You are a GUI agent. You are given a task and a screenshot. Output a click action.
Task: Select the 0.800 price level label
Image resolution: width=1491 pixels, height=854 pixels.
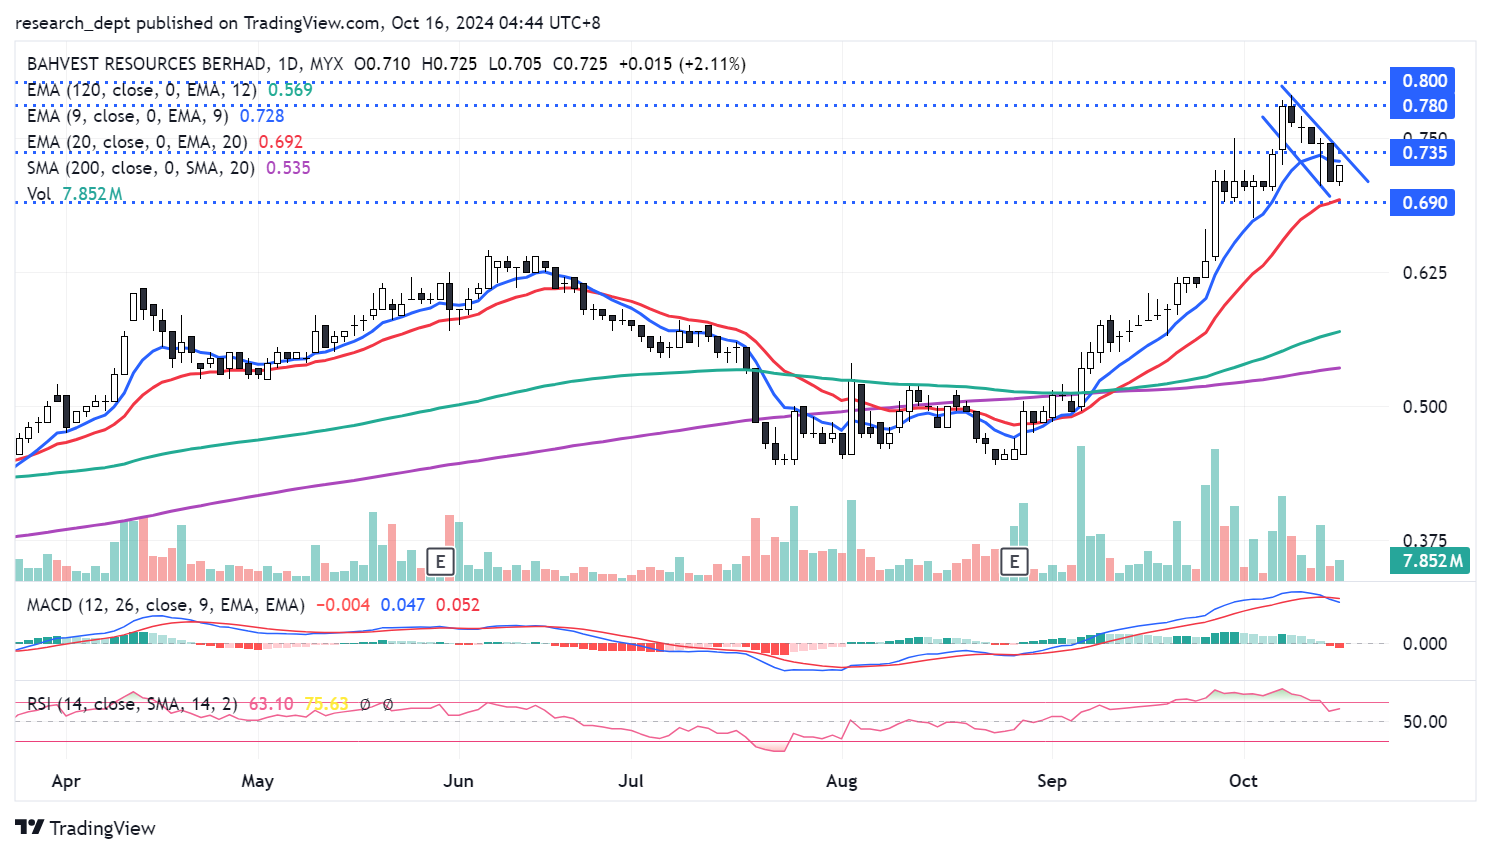click(1424, 81)
